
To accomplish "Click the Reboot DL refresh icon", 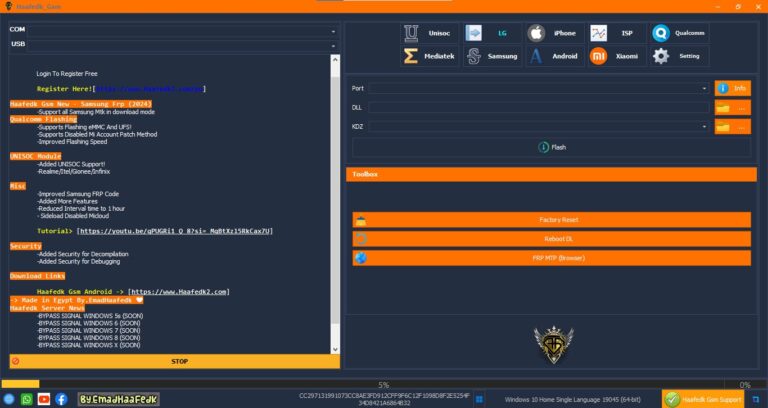I will tap(361, 239).
